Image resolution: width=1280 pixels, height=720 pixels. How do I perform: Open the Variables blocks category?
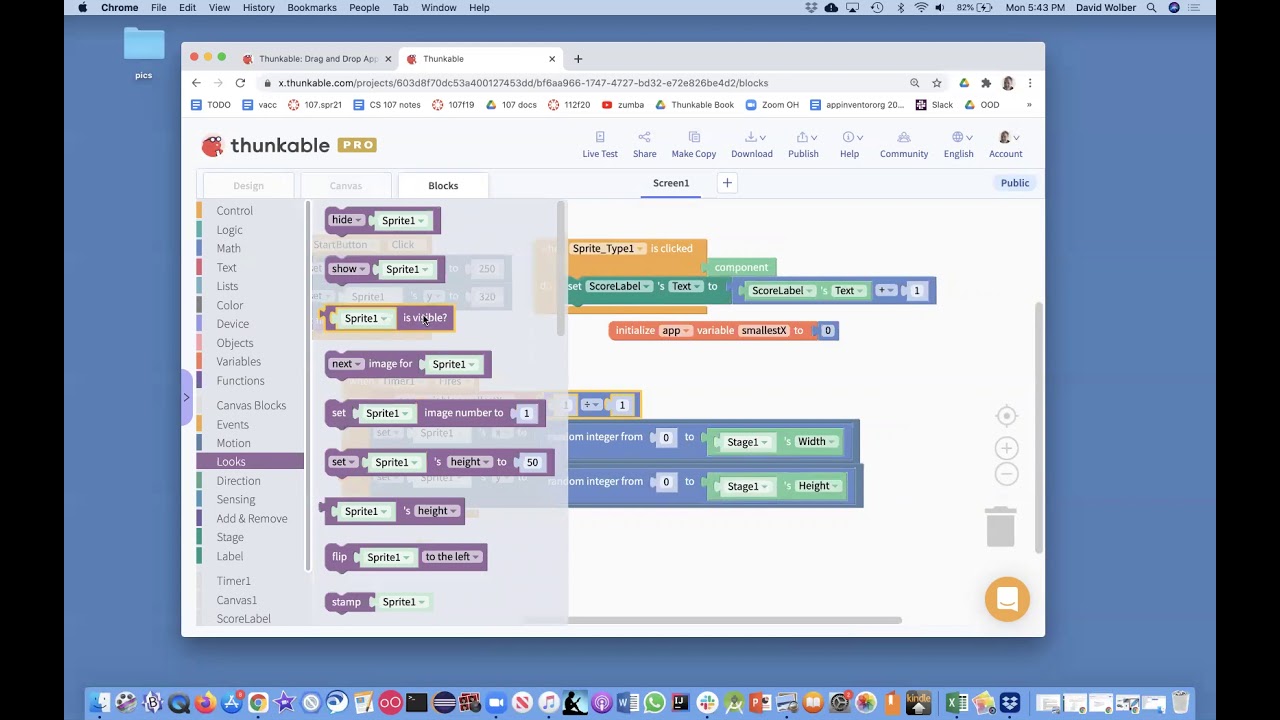tap(238, 361)
